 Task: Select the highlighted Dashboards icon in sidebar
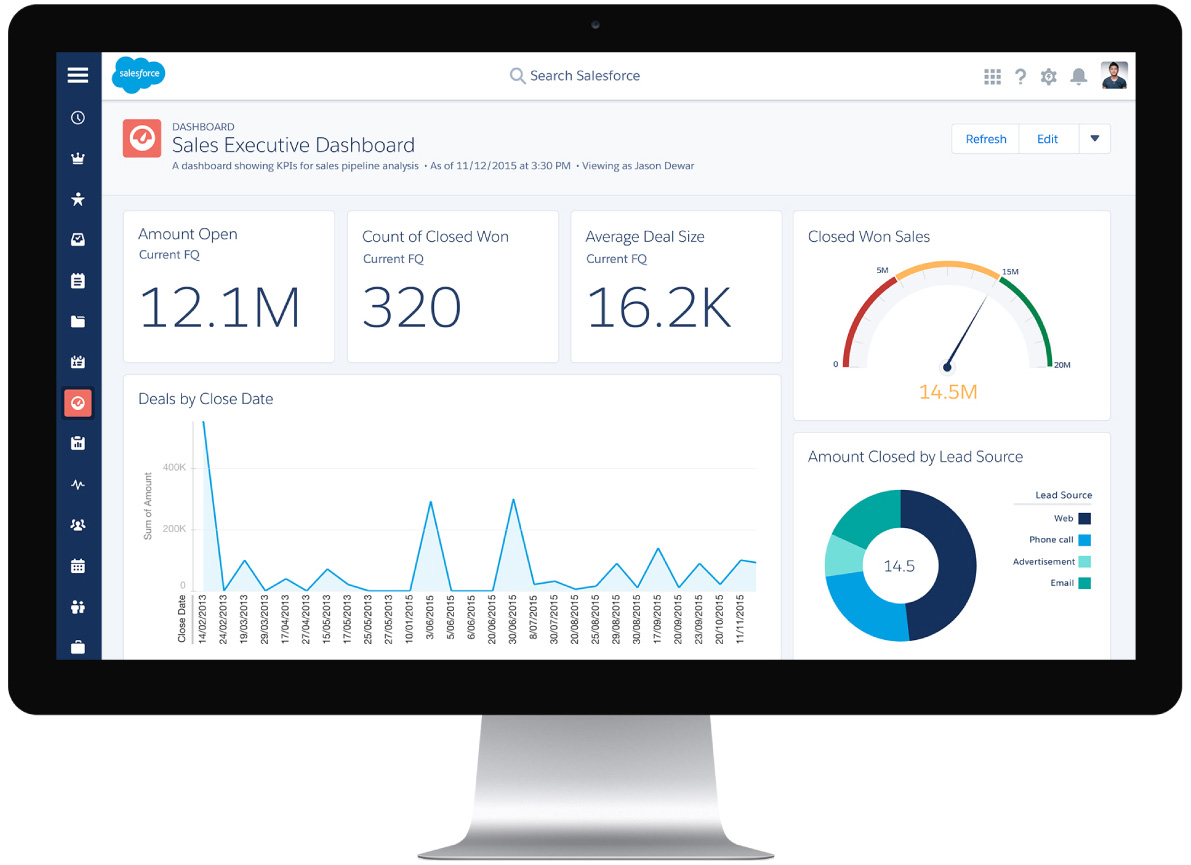78,402
